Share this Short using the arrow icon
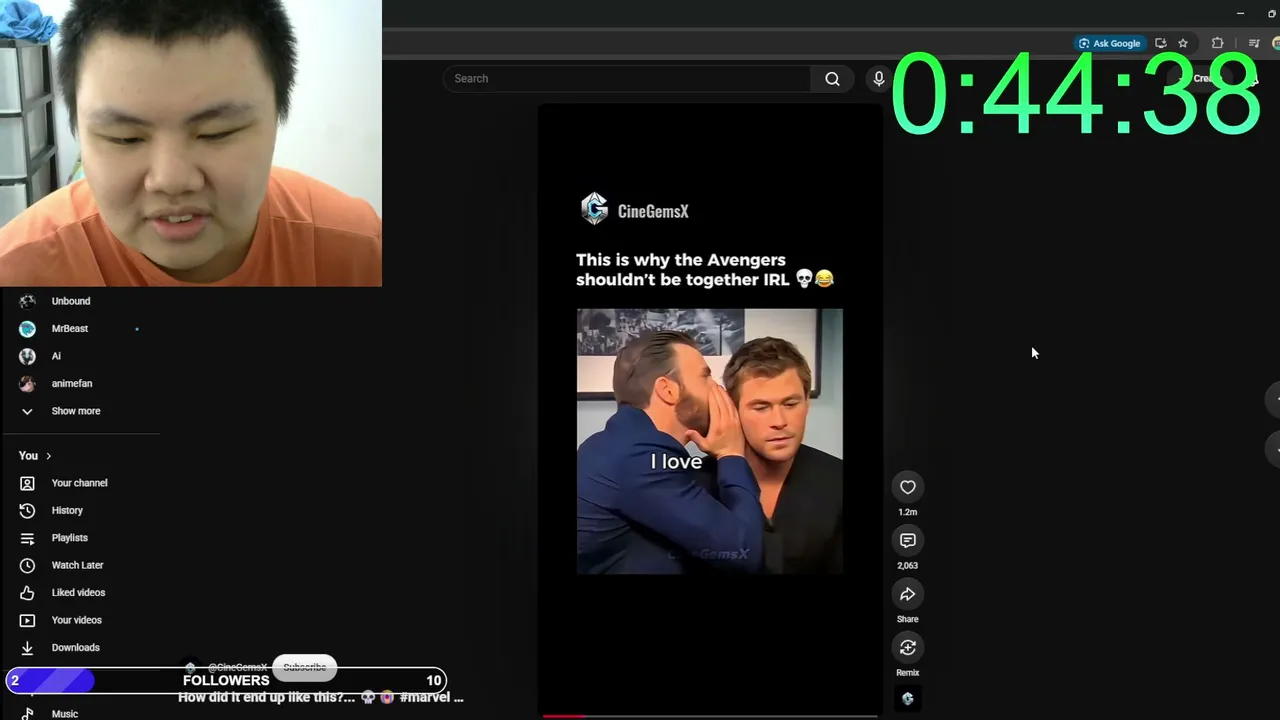 [x=907, y=594]
